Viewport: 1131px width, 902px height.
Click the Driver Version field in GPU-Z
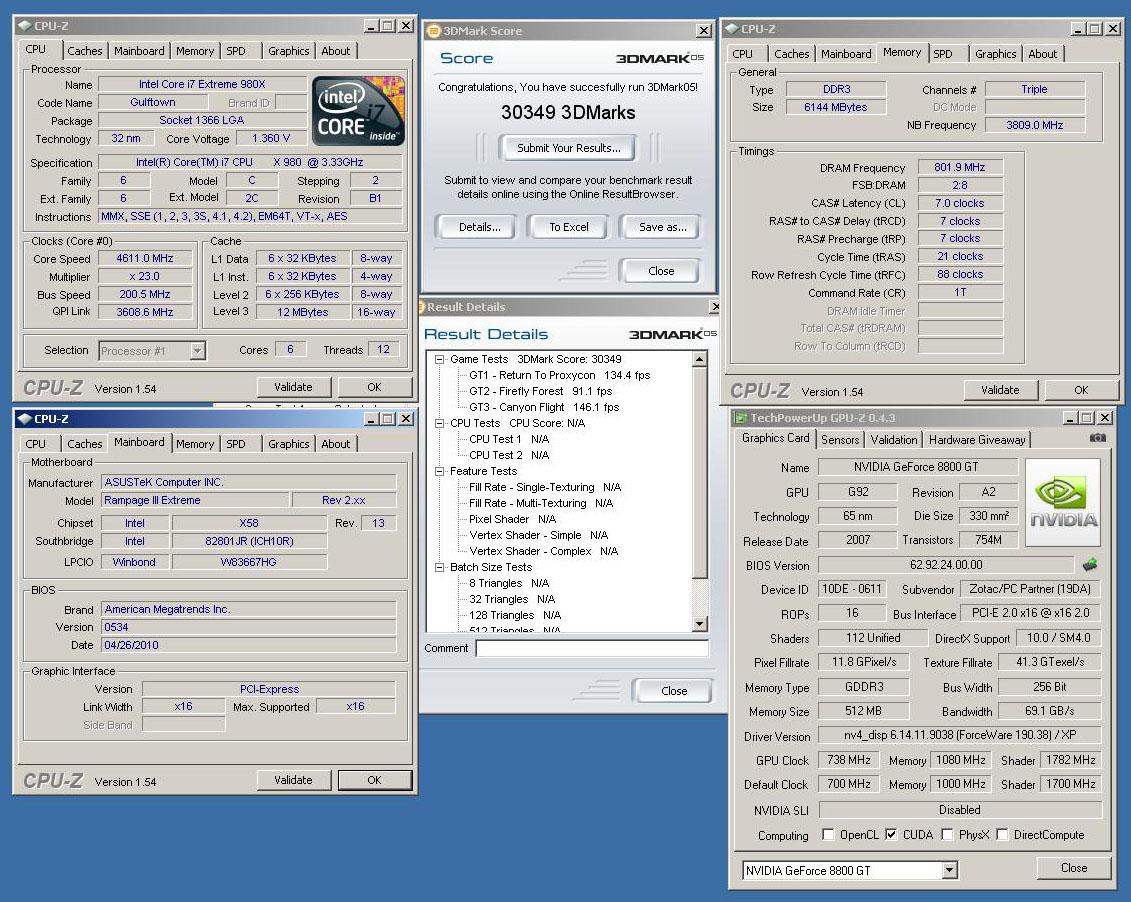pos(960,735)
